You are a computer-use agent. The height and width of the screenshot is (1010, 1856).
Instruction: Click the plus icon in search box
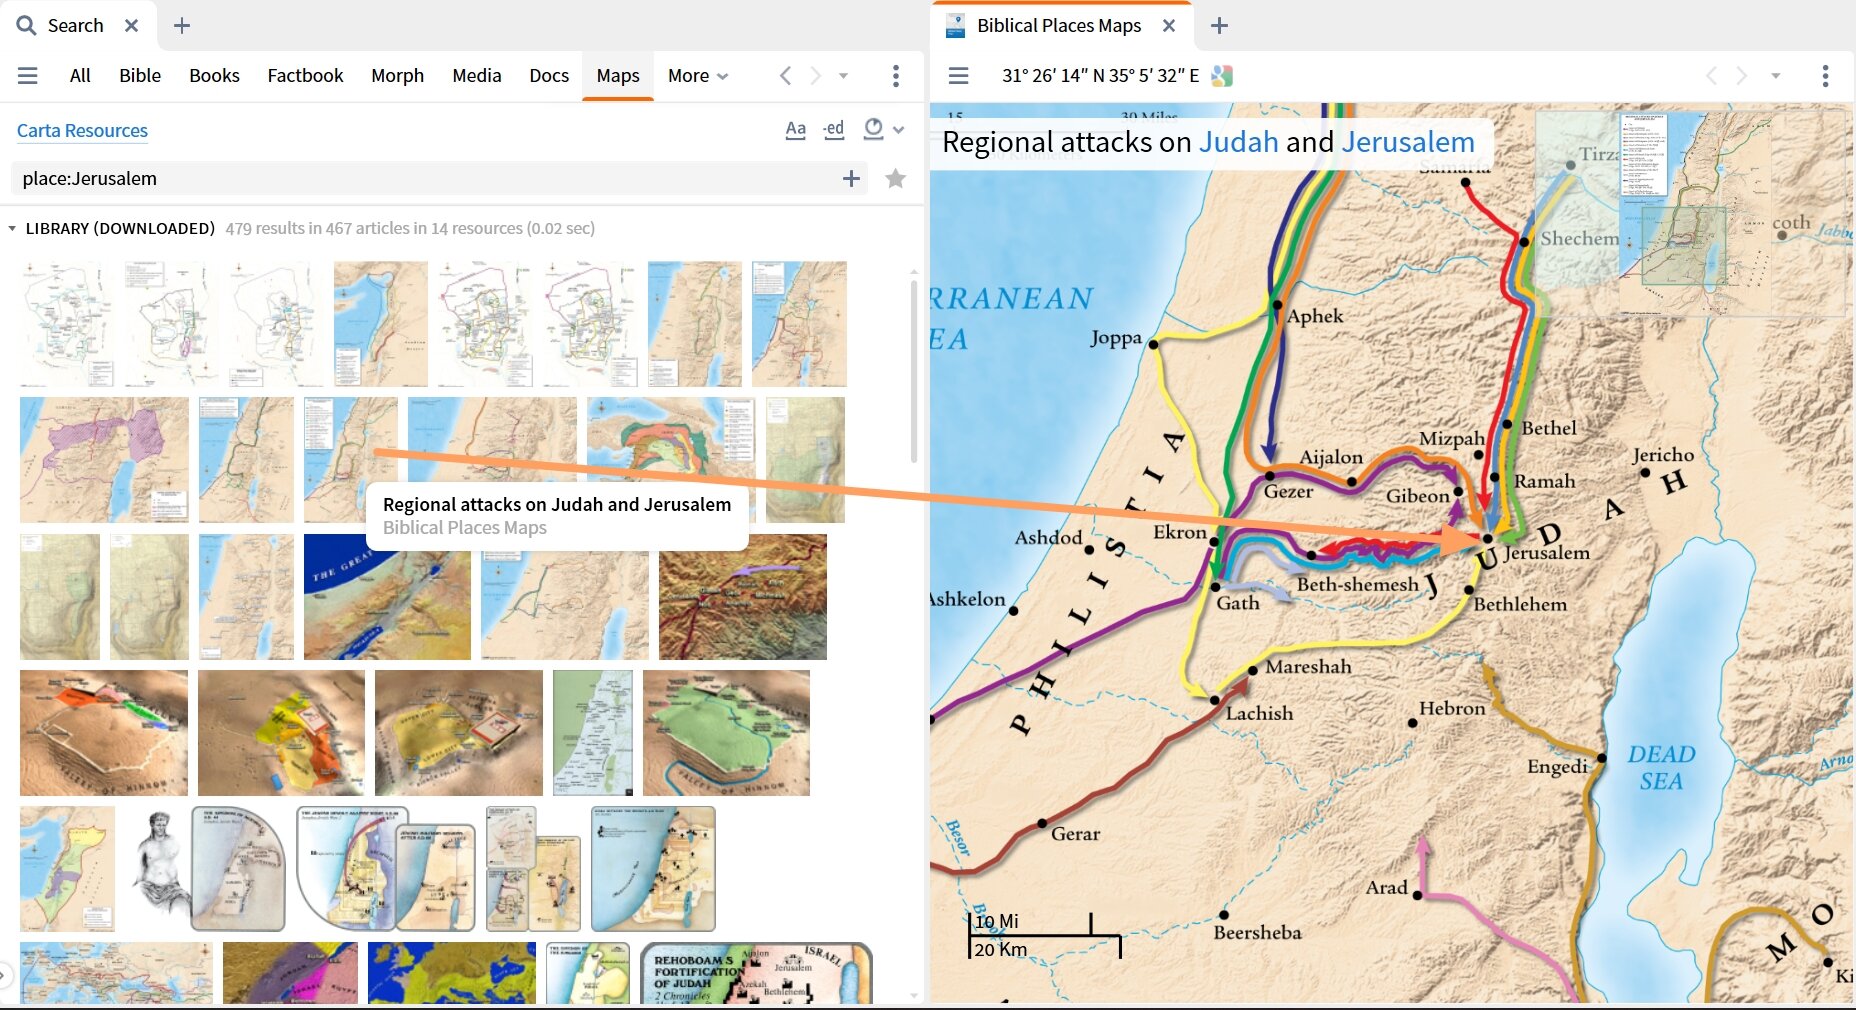851,179
